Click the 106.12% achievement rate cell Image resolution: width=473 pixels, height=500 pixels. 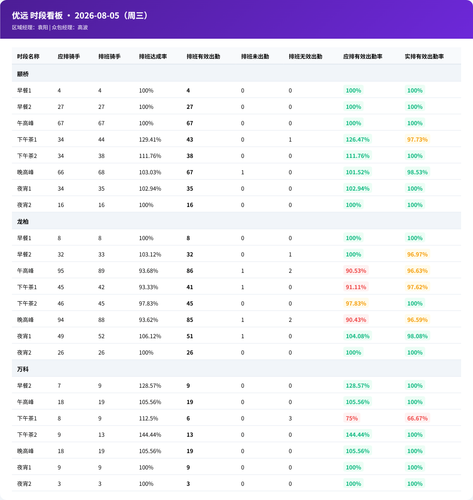(150, 336)
